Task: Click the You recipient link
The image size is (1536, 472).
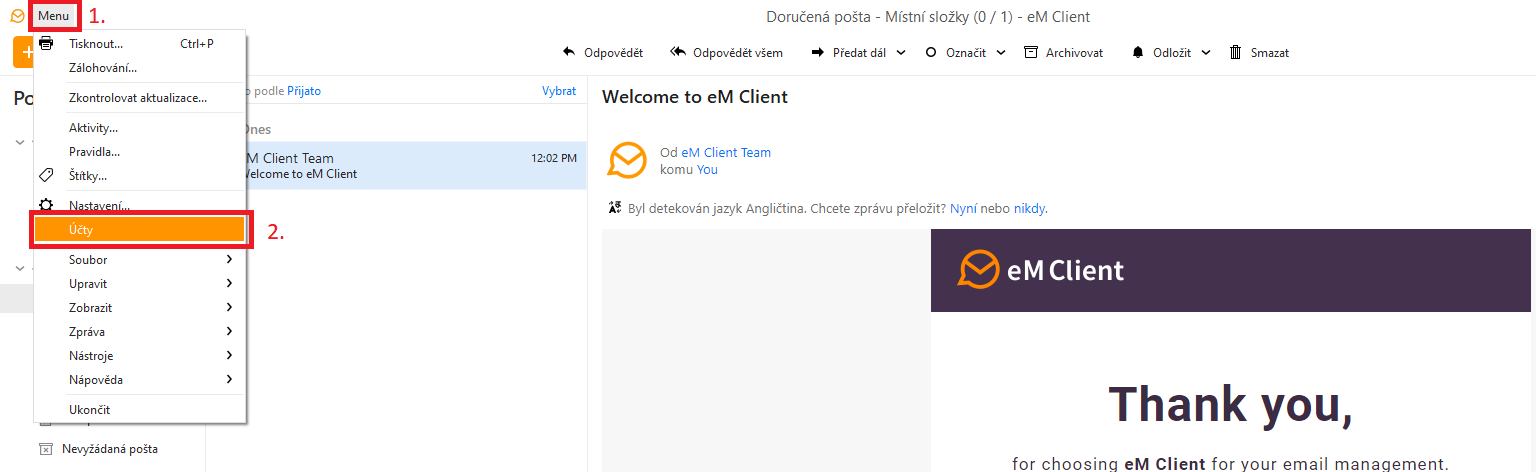Action: point(707,170)
